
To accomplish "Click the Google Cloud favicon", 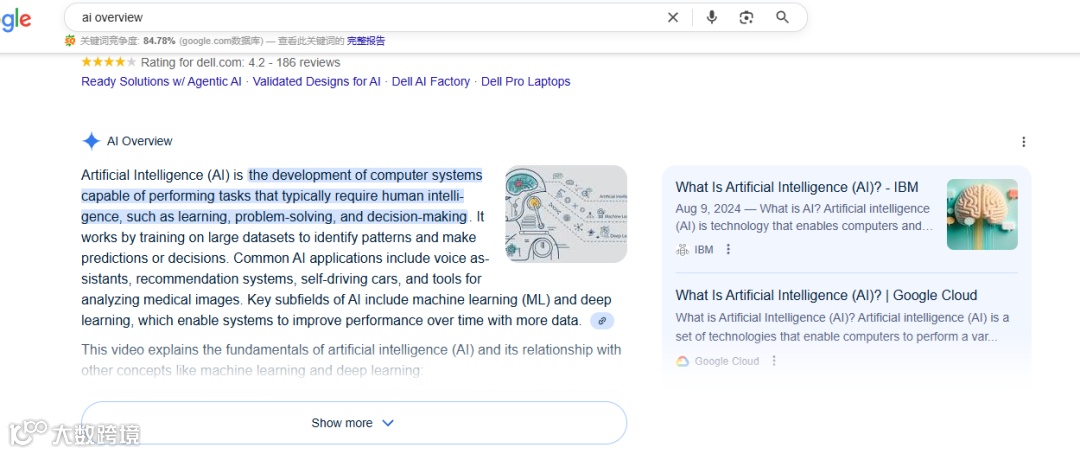I will click(x=682, y=361).
